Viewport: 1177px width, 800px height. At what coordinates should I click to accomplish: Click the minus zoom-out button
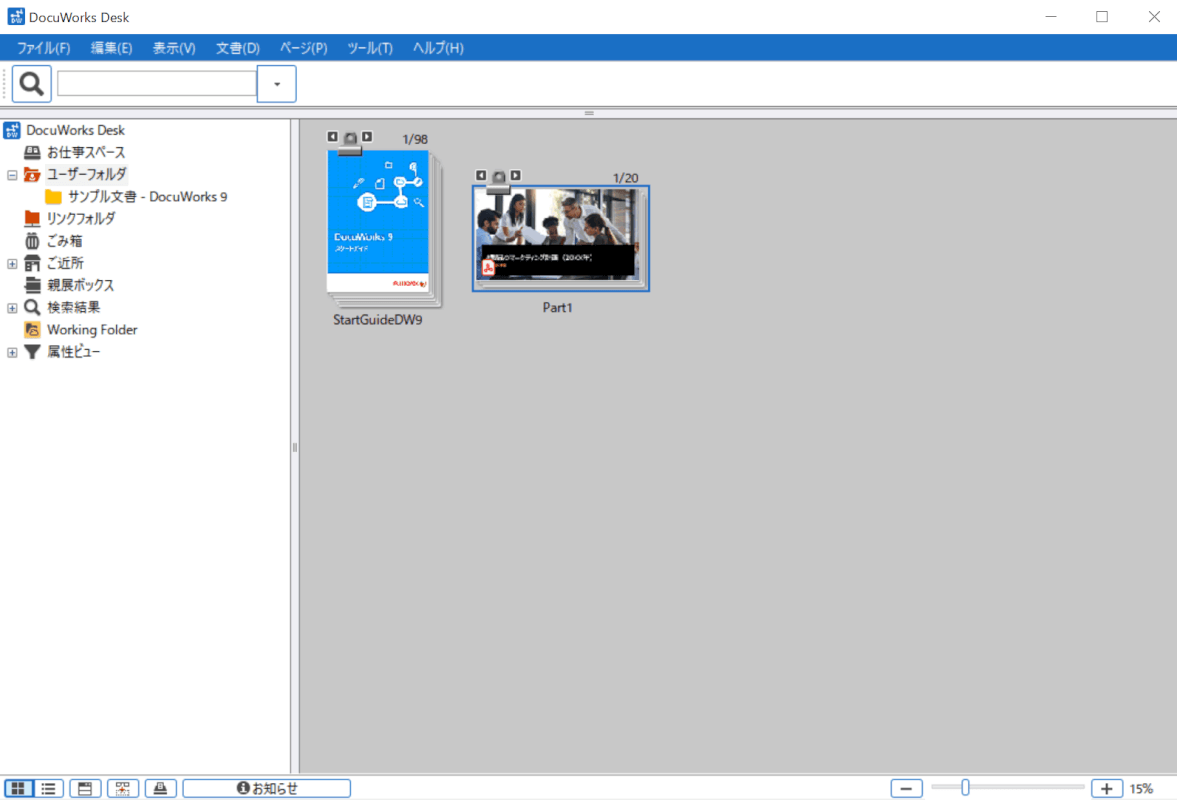point(906,788)
